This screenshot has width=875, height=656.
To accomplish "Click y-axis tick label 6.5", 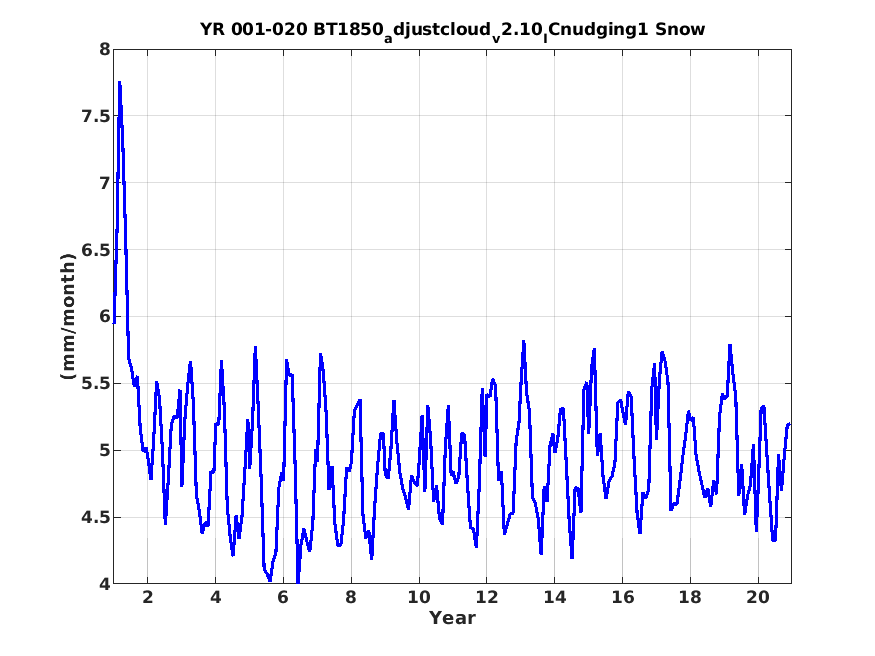I will tap(96, 250).
